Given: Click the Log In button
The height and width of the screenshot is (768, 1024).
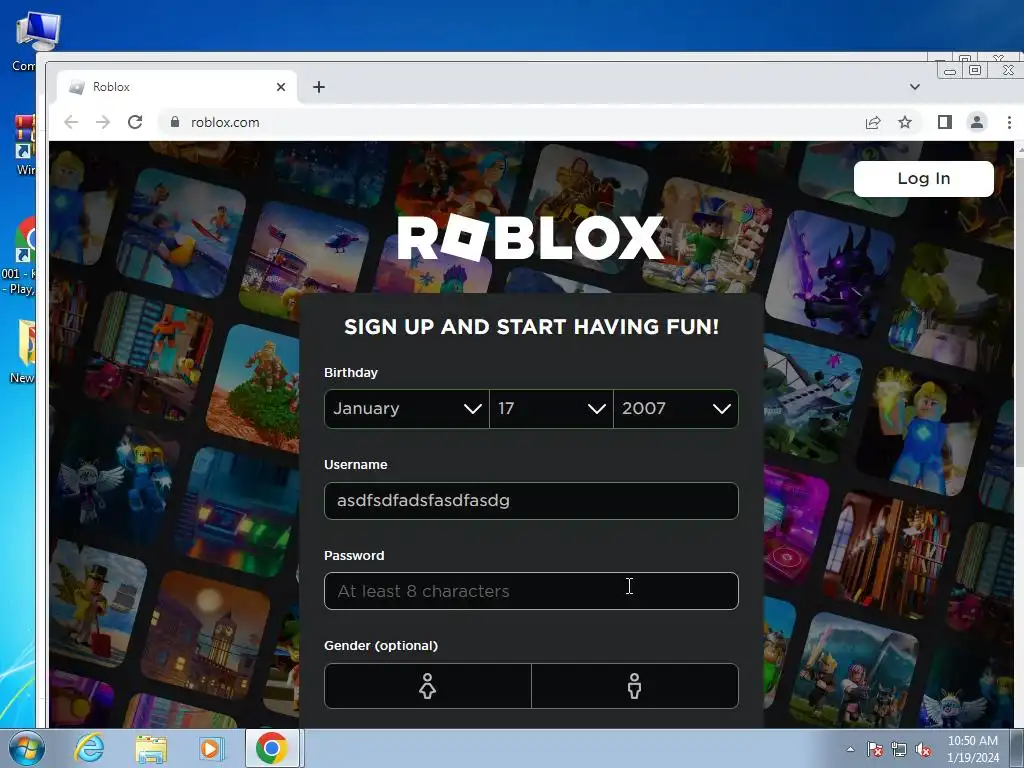Looking at the screenshot, I should (923, 178).
